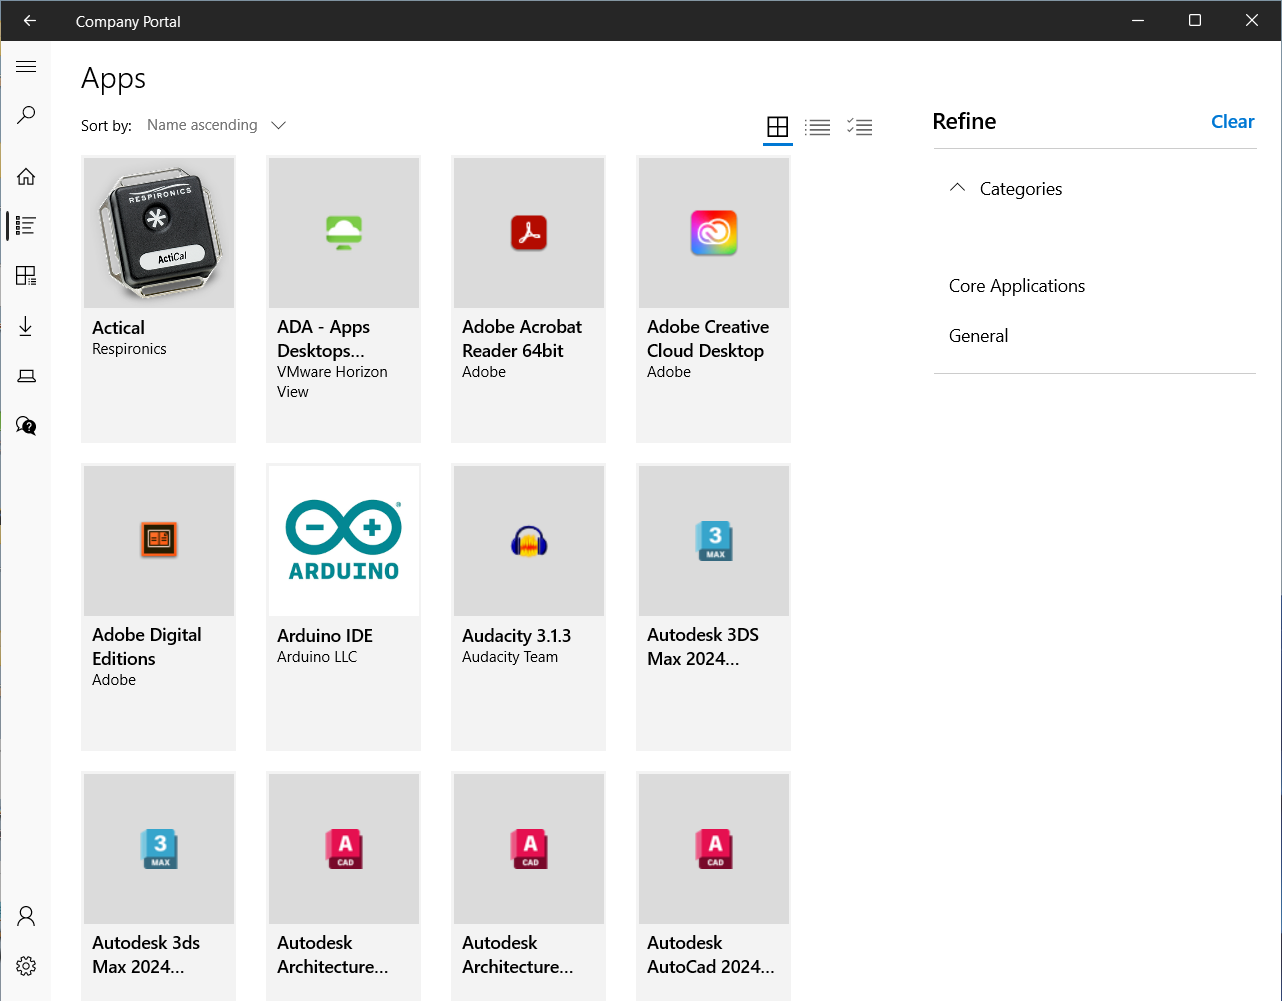Click second Autodesk Architecture tile's CAD icon
Screen dimensions: 1282x1001
529,848
